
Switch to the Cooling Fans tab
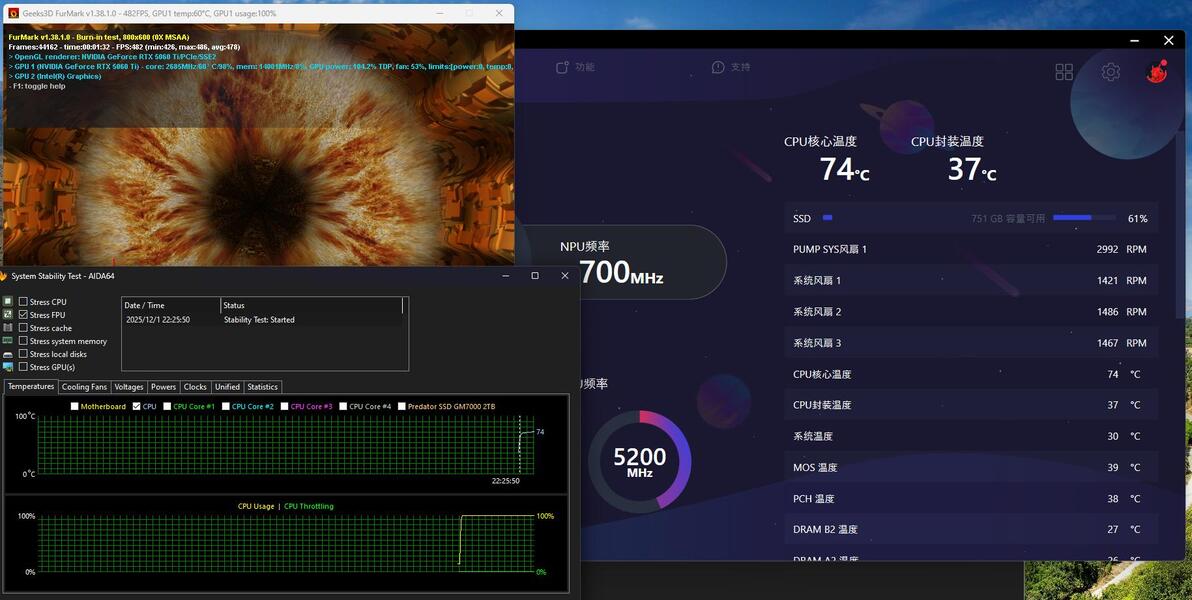pos(84,387)
